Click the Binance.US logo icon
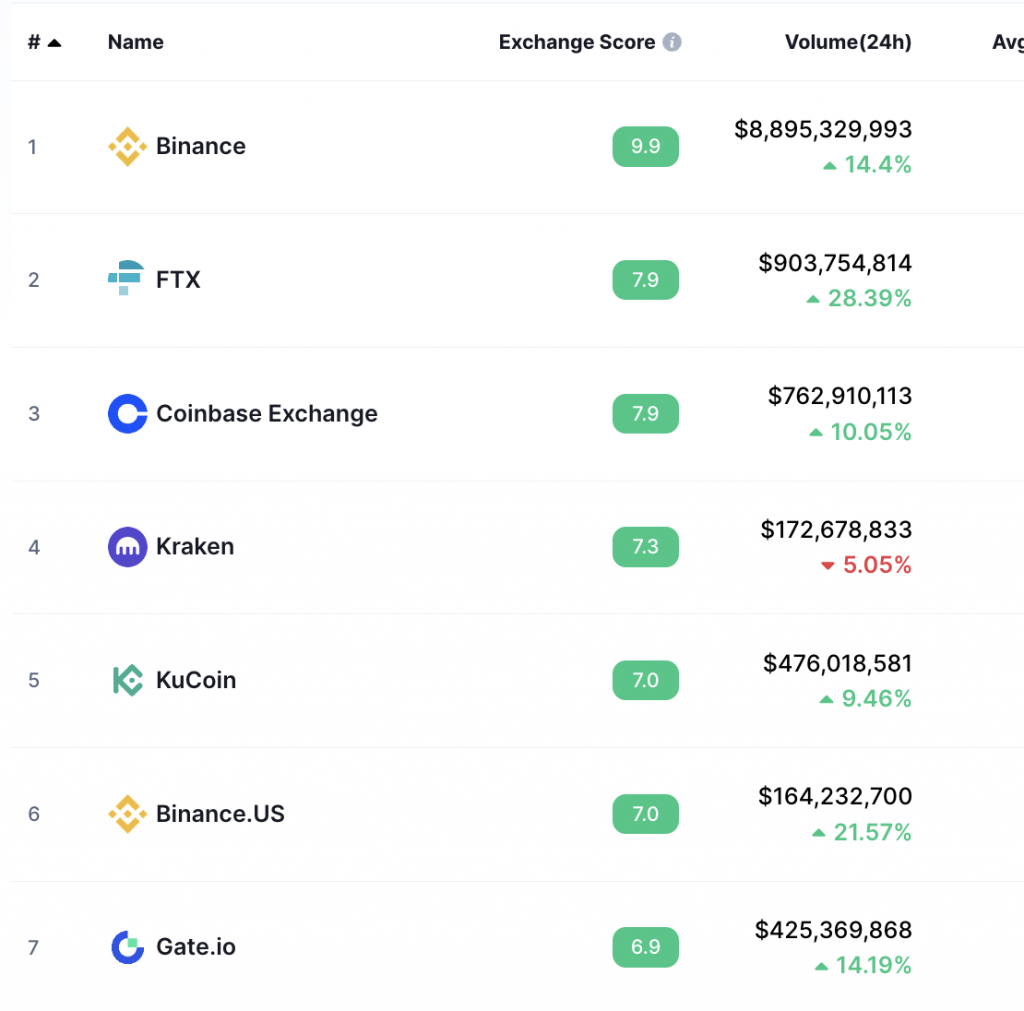This screenshot has width=1024, height=1011. click(x=127, y=814)
